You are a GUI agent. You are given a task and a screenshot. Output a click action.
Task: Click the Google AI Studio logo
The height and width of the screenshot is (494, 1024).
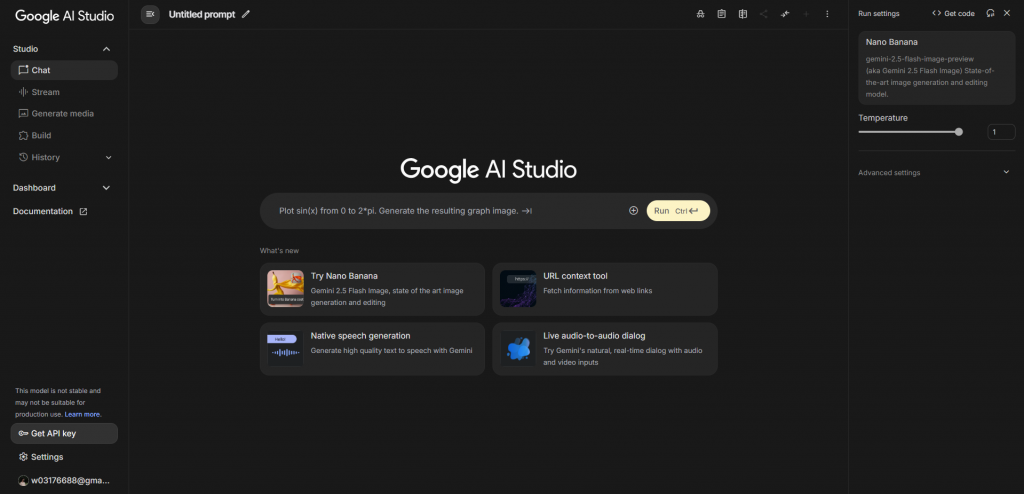click(x=64, y=16)
